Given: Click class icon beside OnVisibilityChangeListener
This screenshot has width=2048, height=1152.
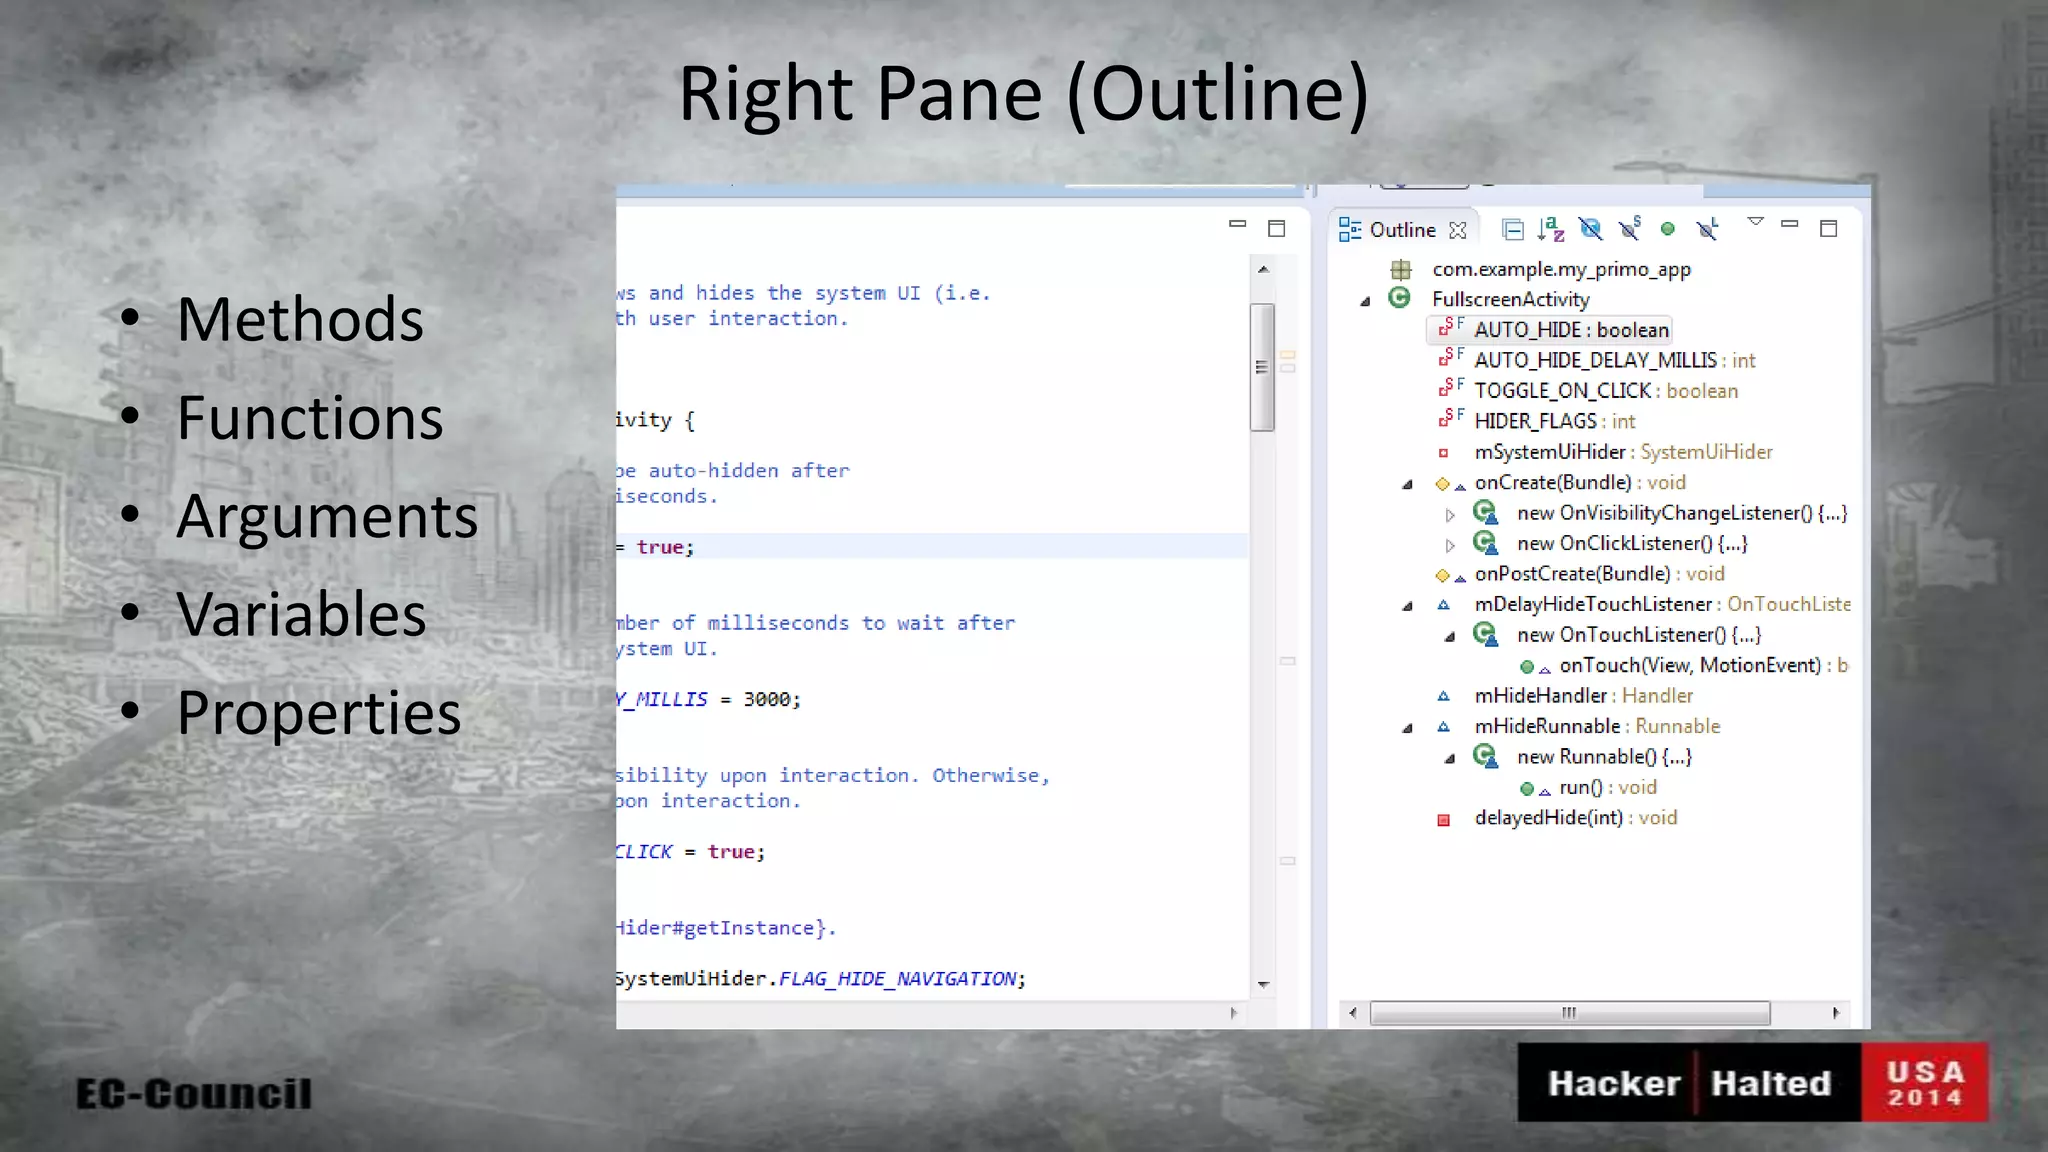Looking at the screenshot, I should [x=1486, y=513].
